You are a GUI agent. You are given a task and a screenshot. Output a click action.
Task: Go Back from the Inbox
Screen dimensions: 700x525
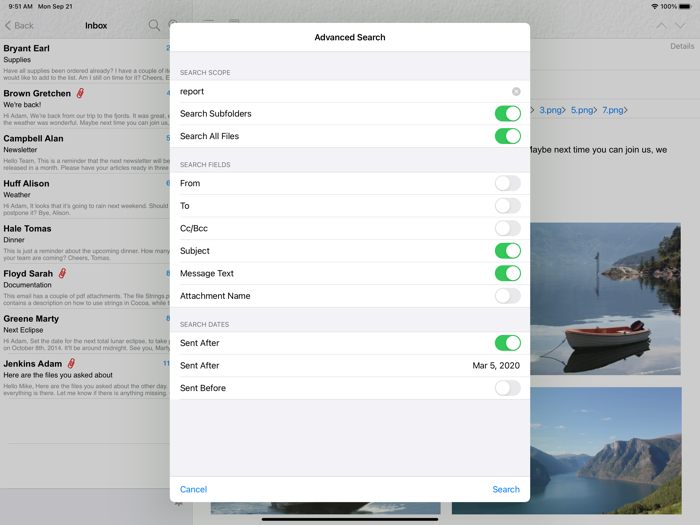(x=19, y=25)
